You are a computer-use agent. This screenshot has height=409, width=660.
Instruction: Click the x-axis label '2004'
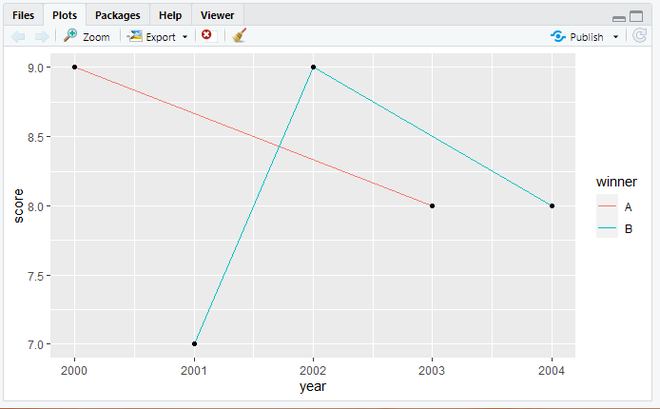pyautogui.click(x=551, y=371)
